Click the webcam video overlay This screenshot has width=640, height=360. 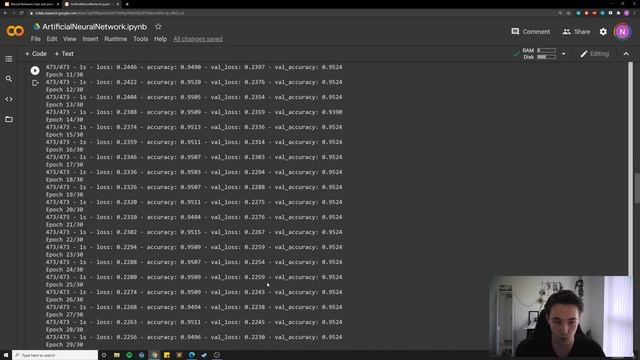(x=561, y=317)
